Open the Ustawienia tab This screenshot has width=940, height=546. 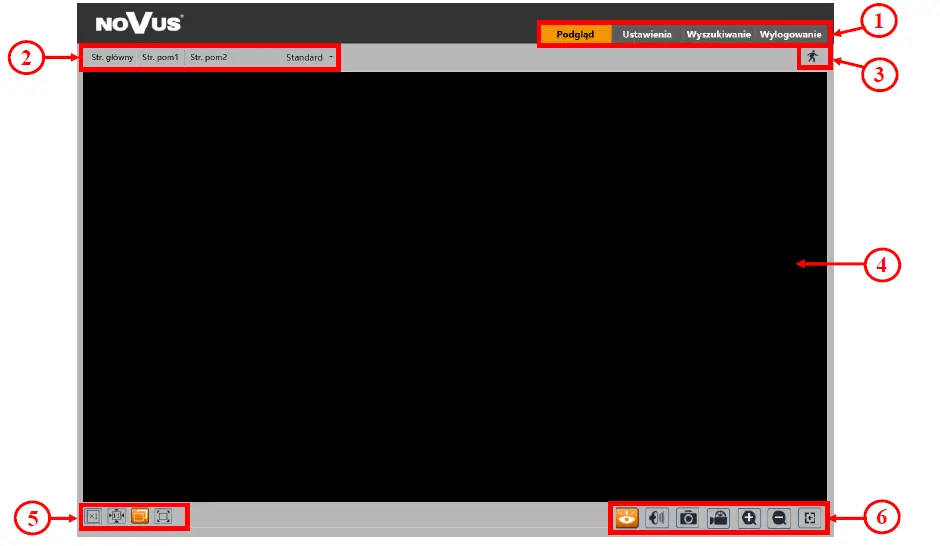[647, 34]
